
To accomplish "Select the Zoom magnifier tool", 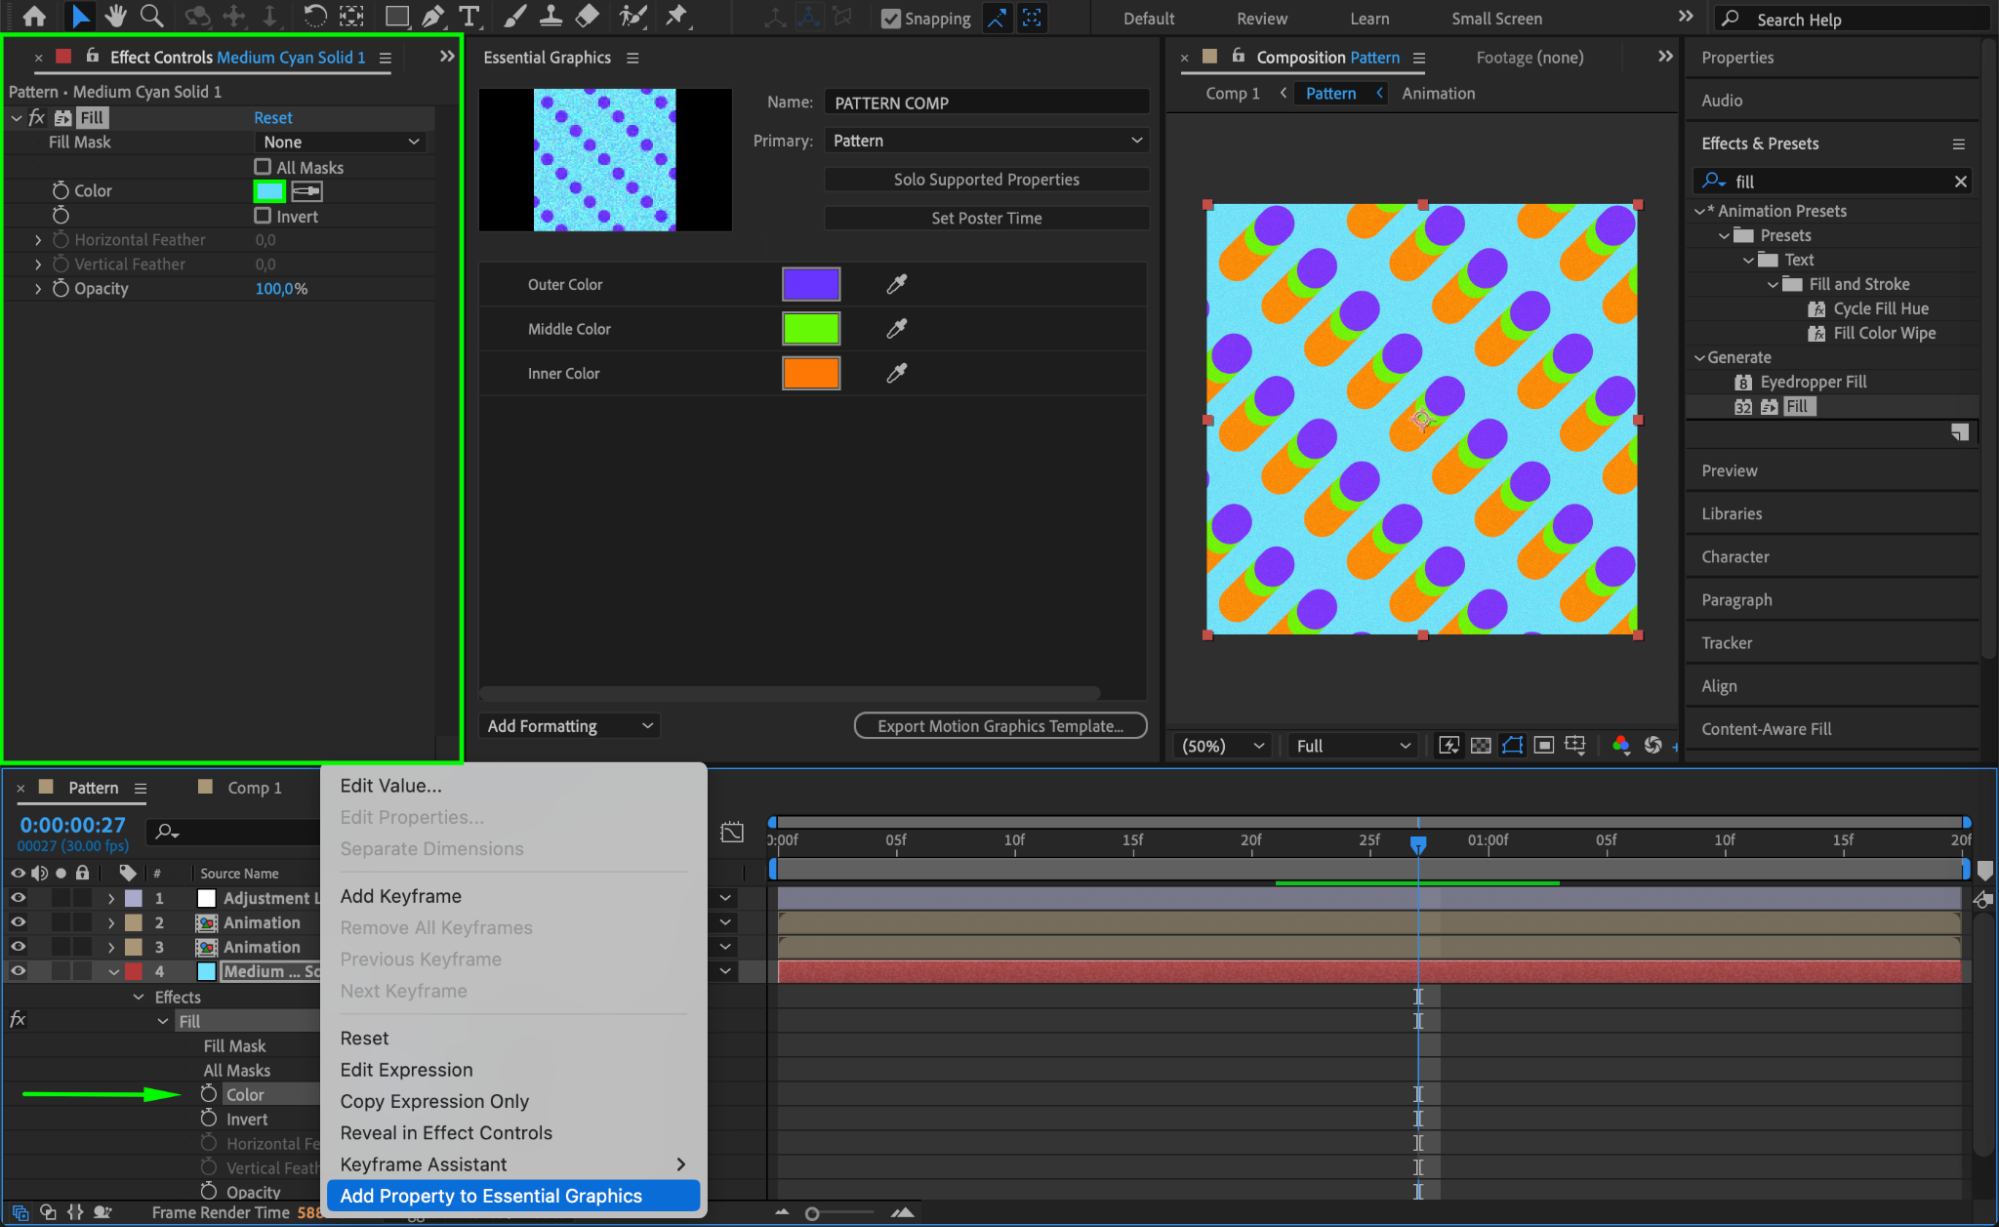I will pyautogui.click(x=151, y=16).
